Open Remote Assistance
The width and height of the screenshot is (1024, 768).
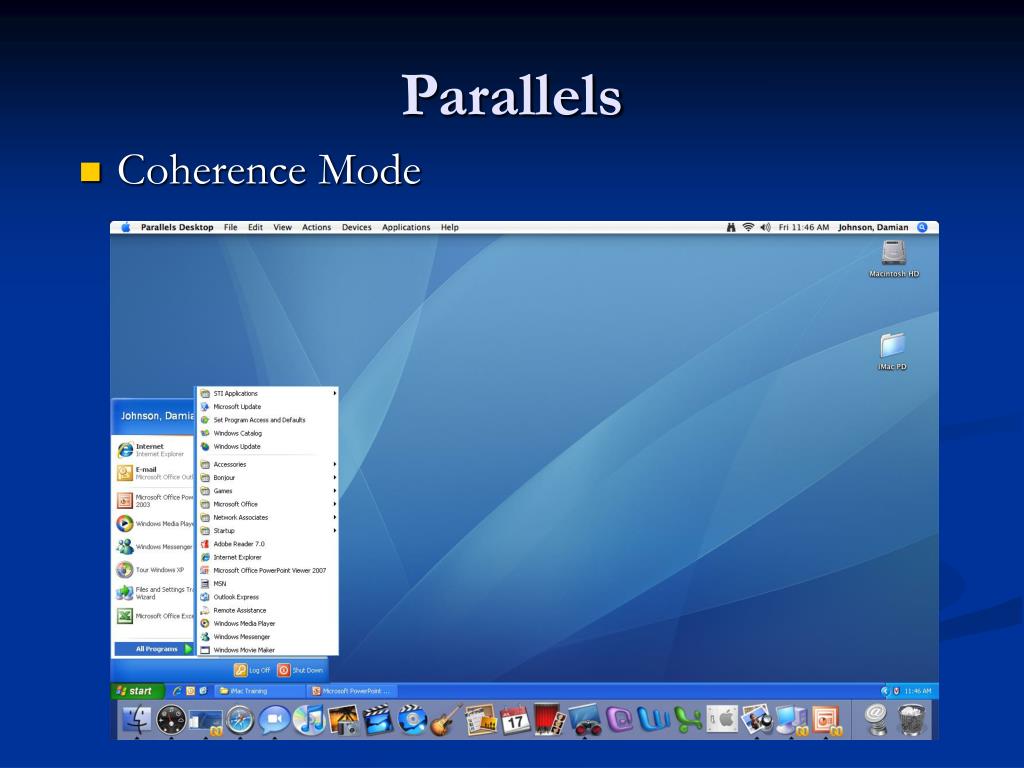click(x=268, y=610)
